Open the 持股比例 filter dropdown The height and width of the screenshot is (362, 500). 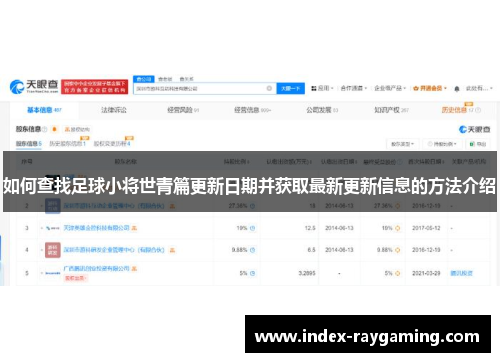click(x=442, y=144)
